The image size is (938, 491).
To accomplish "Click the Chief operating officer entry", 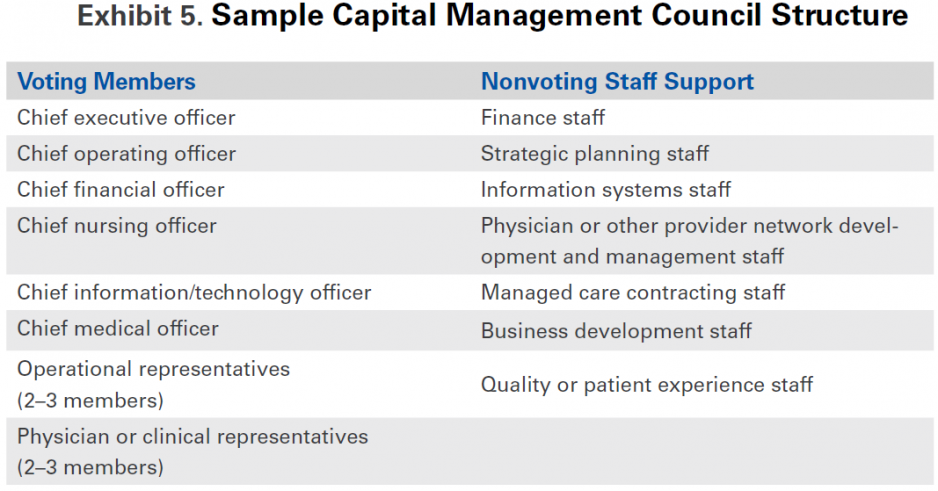I will coord(126,154).
